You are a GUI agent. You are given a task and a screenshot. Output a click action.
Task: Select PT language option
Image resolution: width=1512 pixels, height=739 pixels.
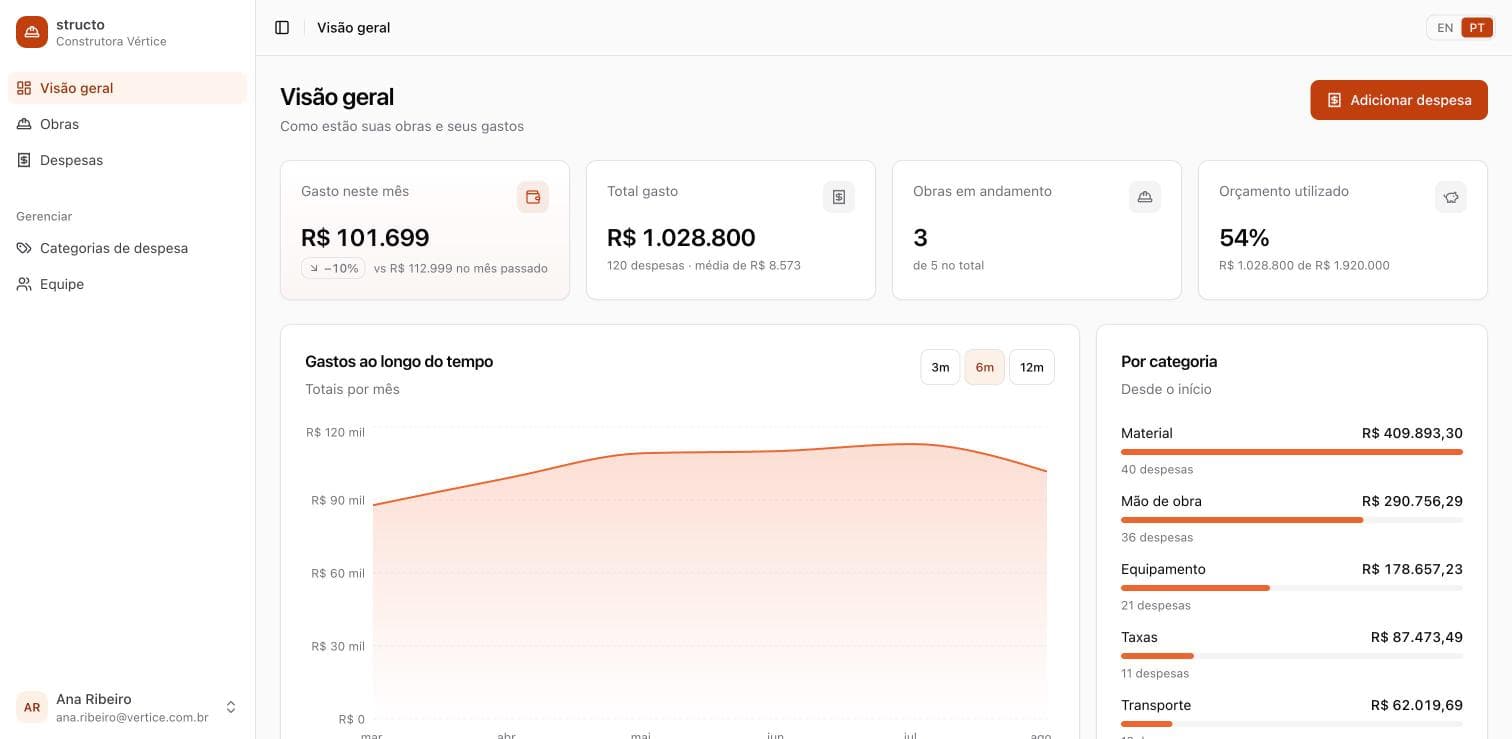point(1477,28)
